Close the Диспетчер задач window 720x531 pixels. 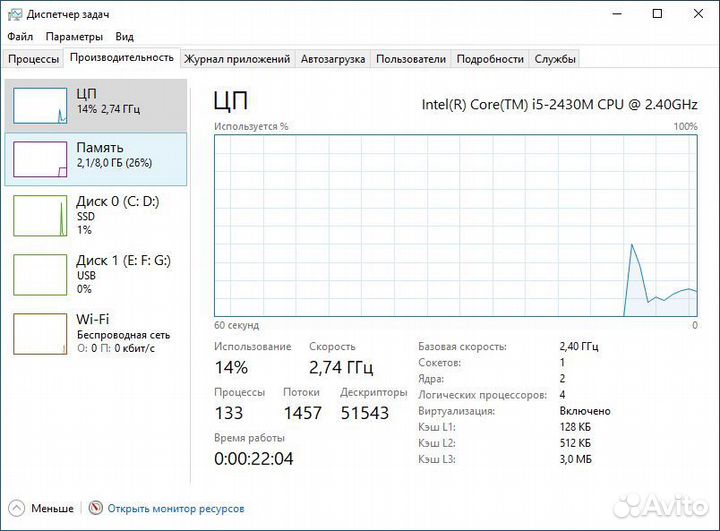point(698,14)
